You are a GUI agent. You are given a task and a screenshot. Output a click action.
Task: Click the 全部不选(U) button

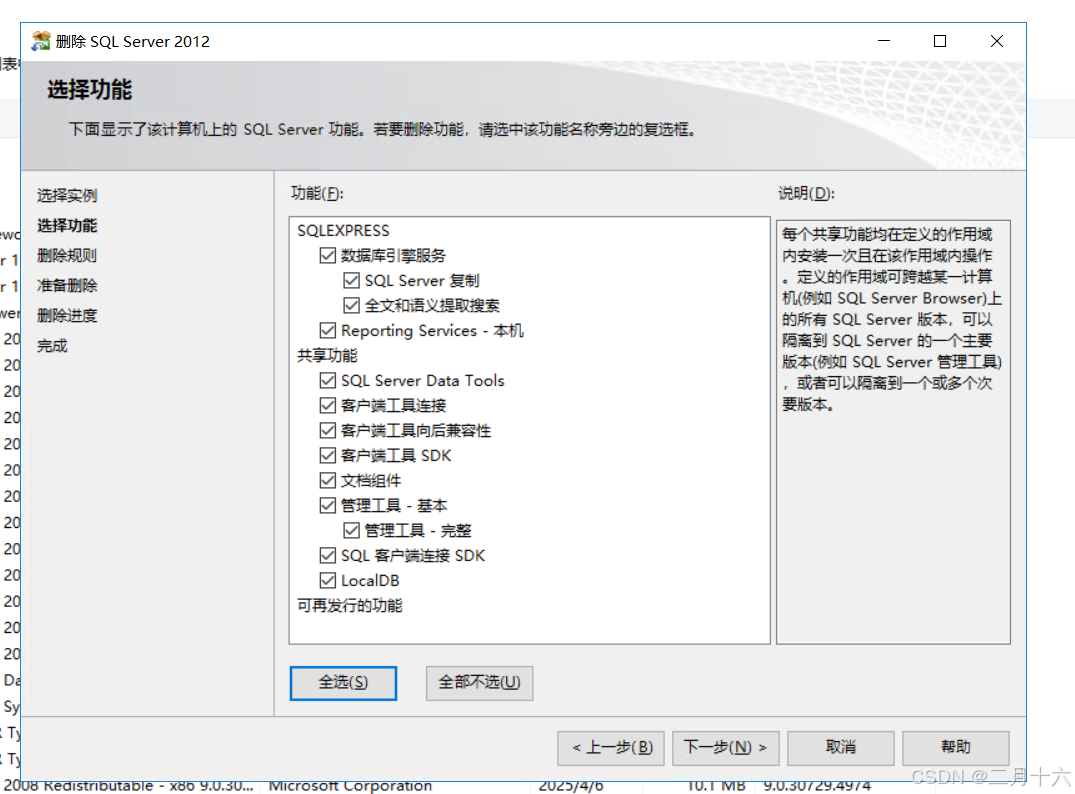(479, 683)
